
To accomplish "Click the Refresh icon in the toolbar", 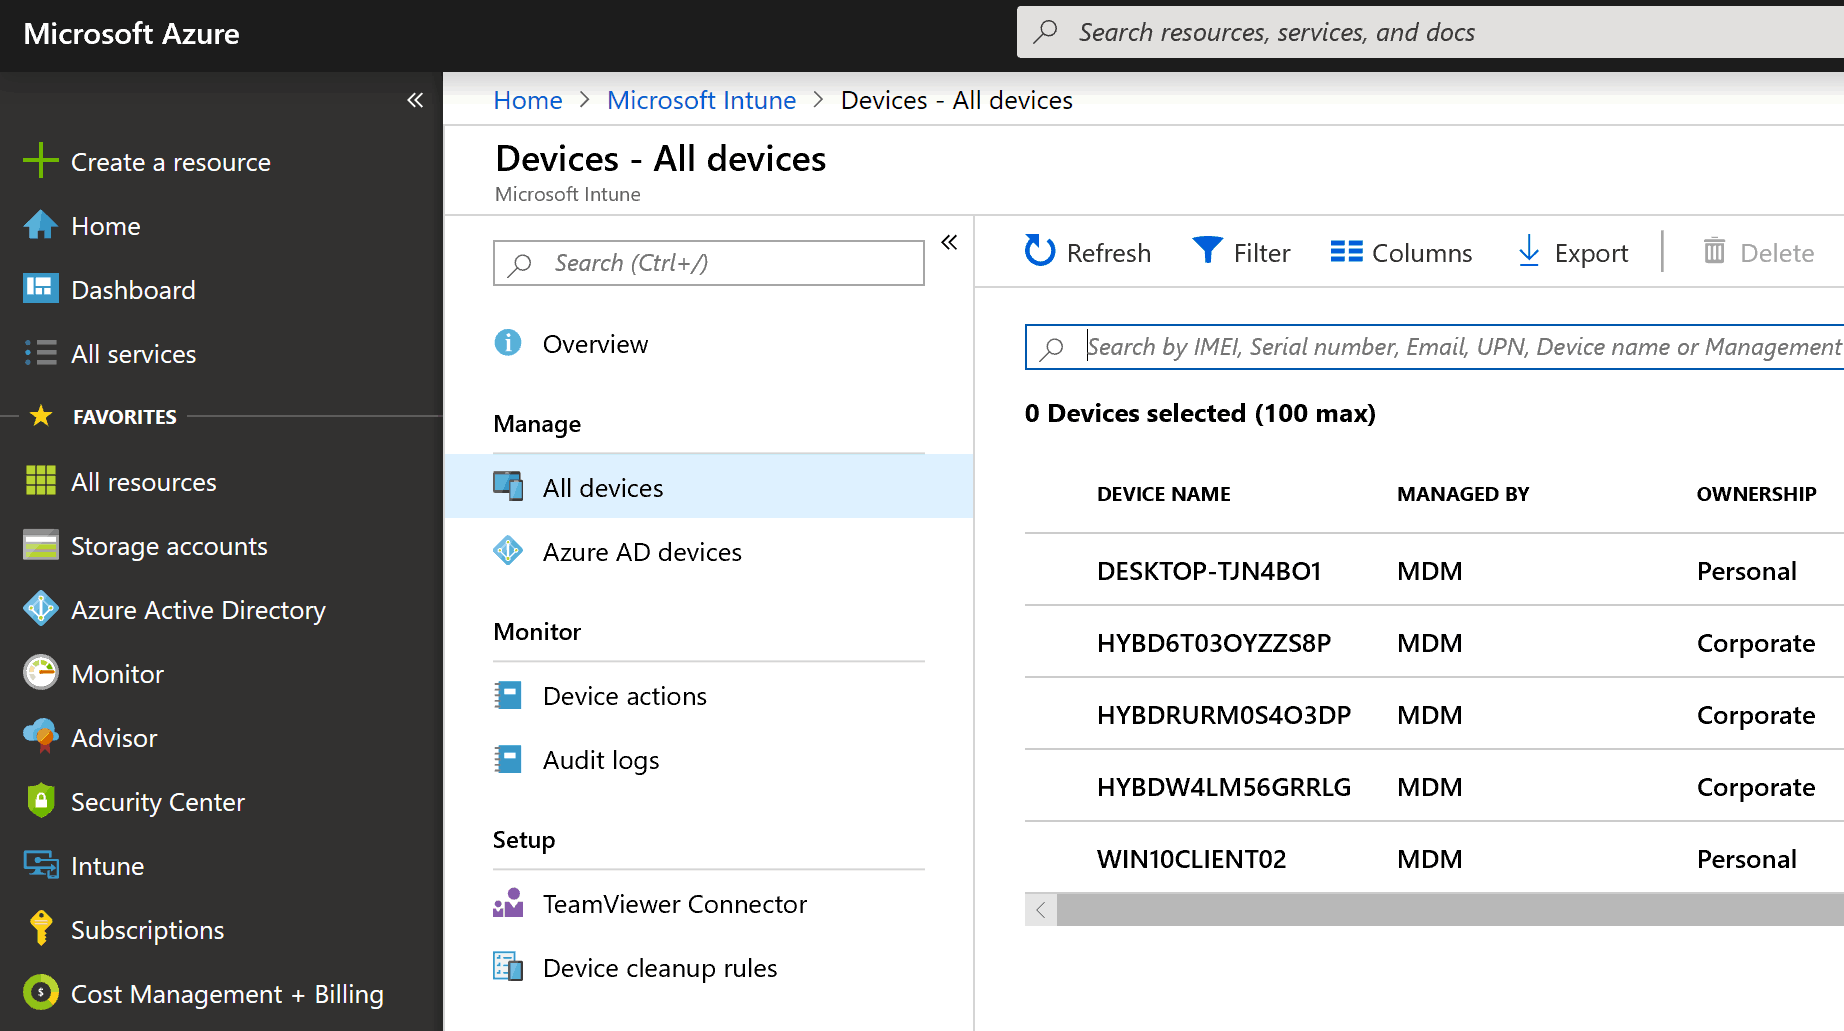I will tap(1040, 251).
